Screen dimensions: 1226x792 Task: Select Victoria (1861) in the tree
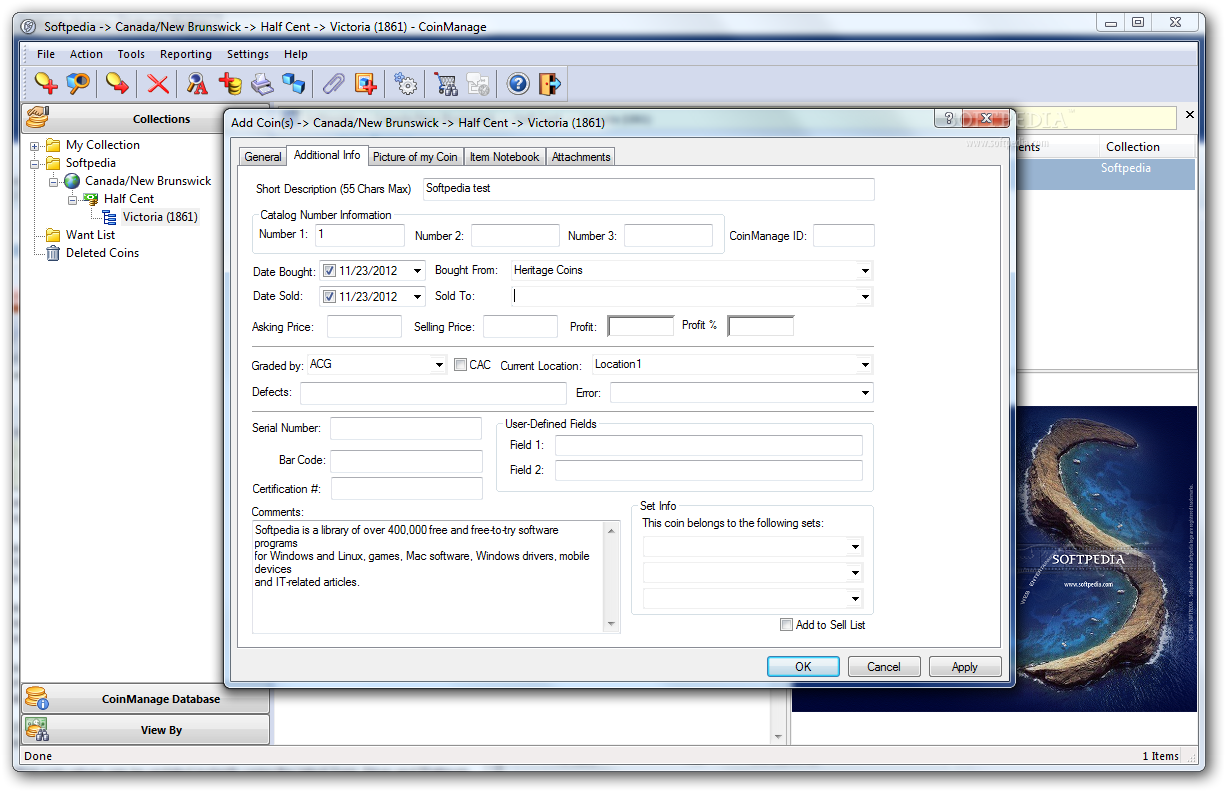pos(160,217)
